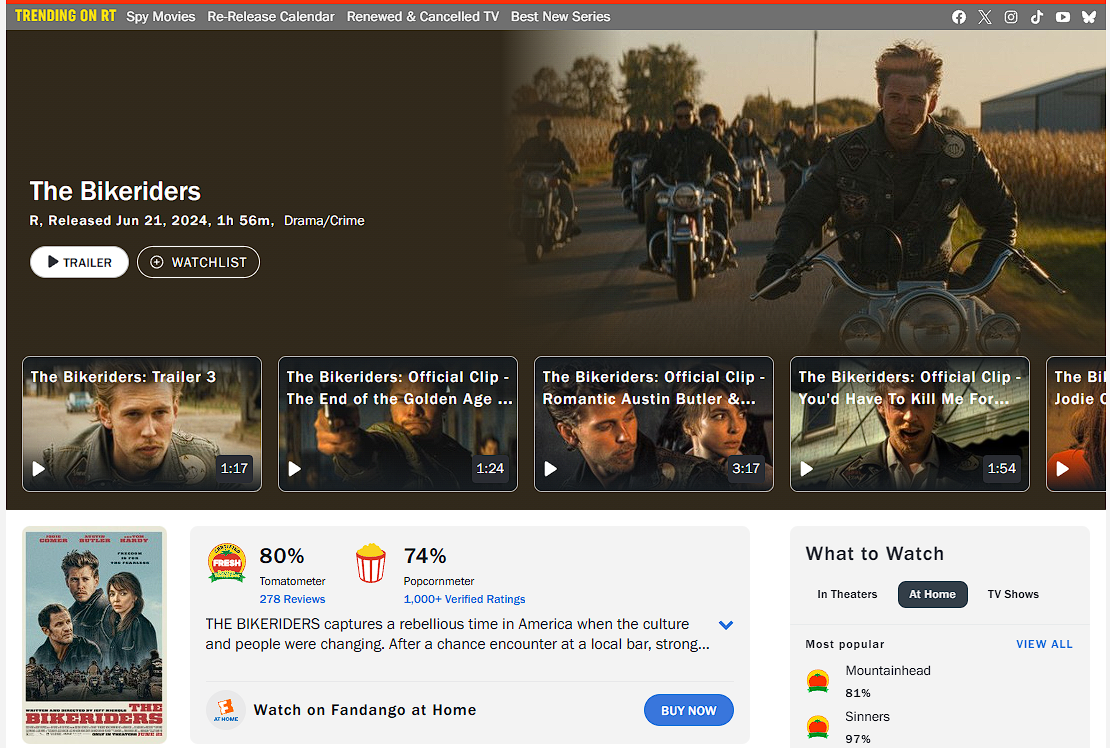Viewport: 1110px width, 748px height.
Task: Switch to TV Shows tab
Action: (x=1013, y=594)
